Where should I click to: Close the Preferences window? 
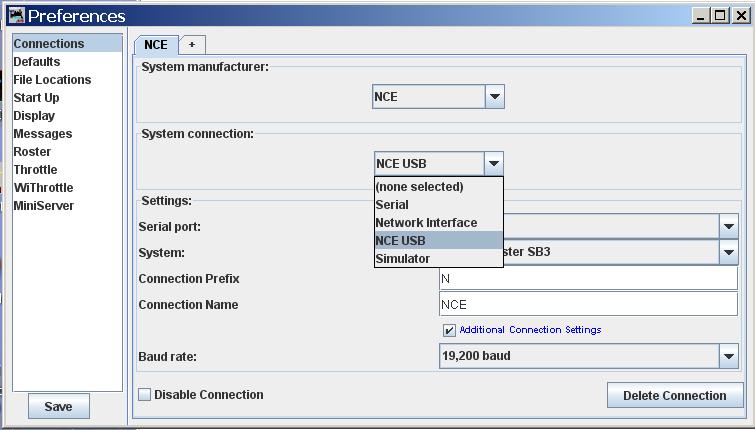click(742, 15)
